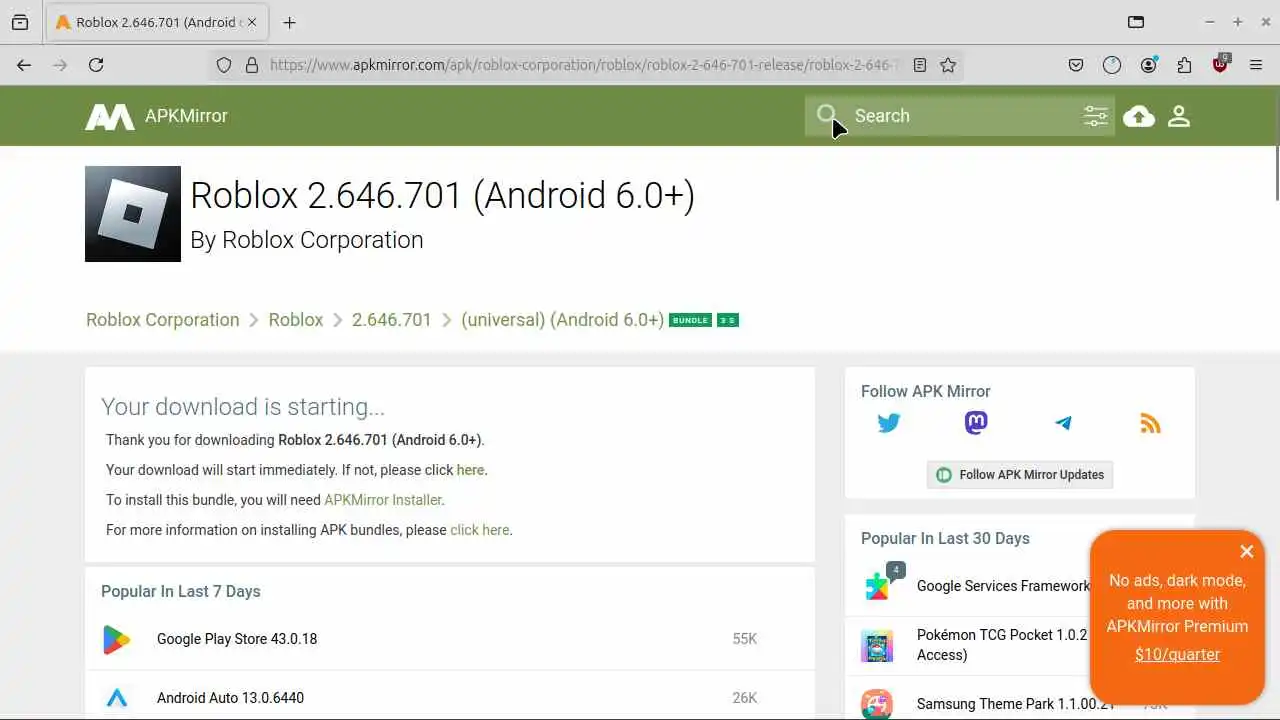1280x720 pixels.
Task: Open the user account login icon
Action: [x=1179, y=116]
